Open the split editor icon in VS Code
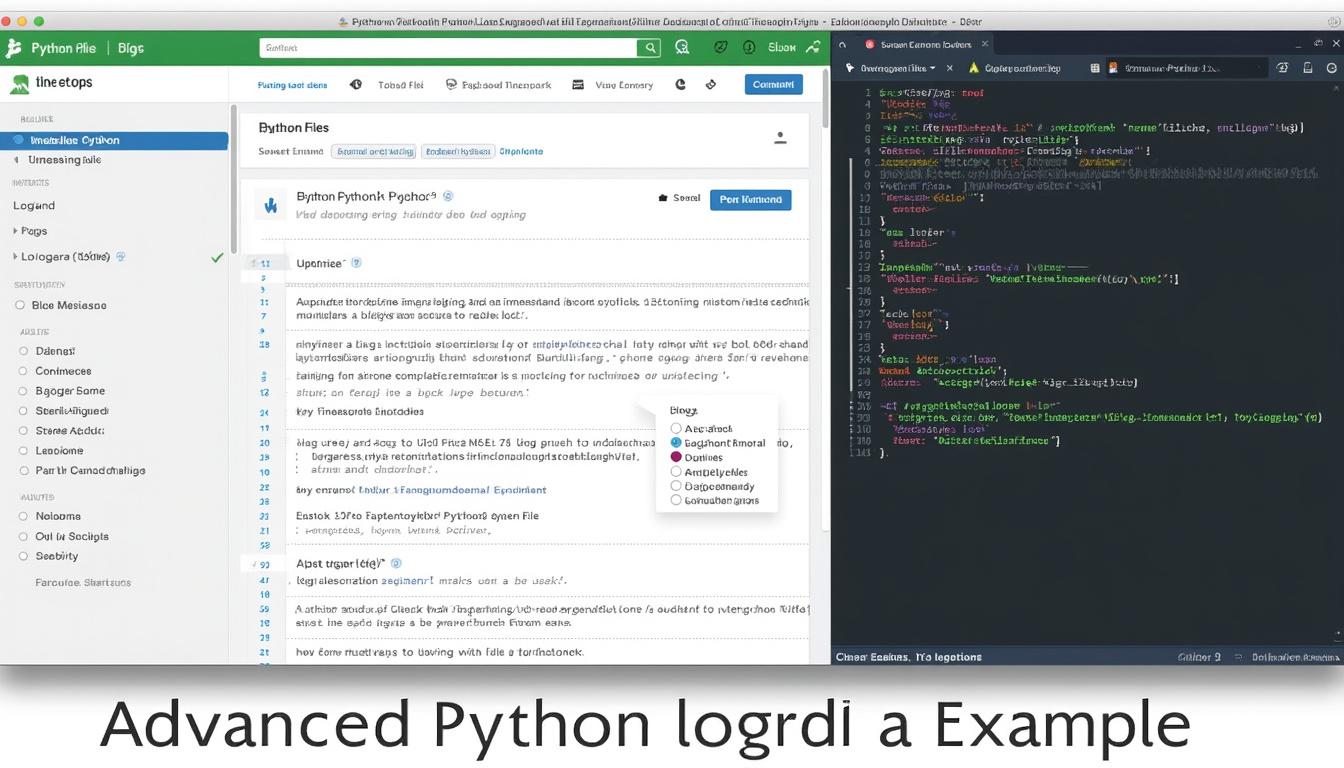Viewport: 1344px width, 768px height. click(1307, 67)
